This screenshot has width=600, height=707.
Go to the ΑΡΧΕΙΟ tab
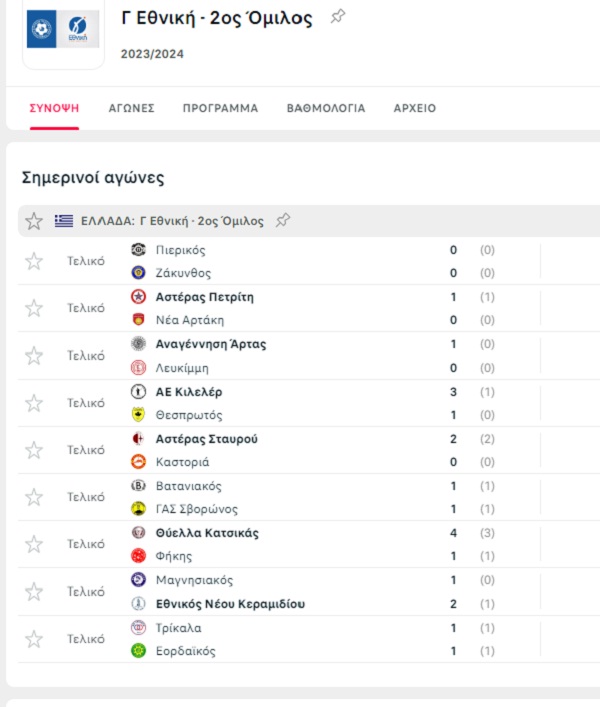click(x=415, y=108)
